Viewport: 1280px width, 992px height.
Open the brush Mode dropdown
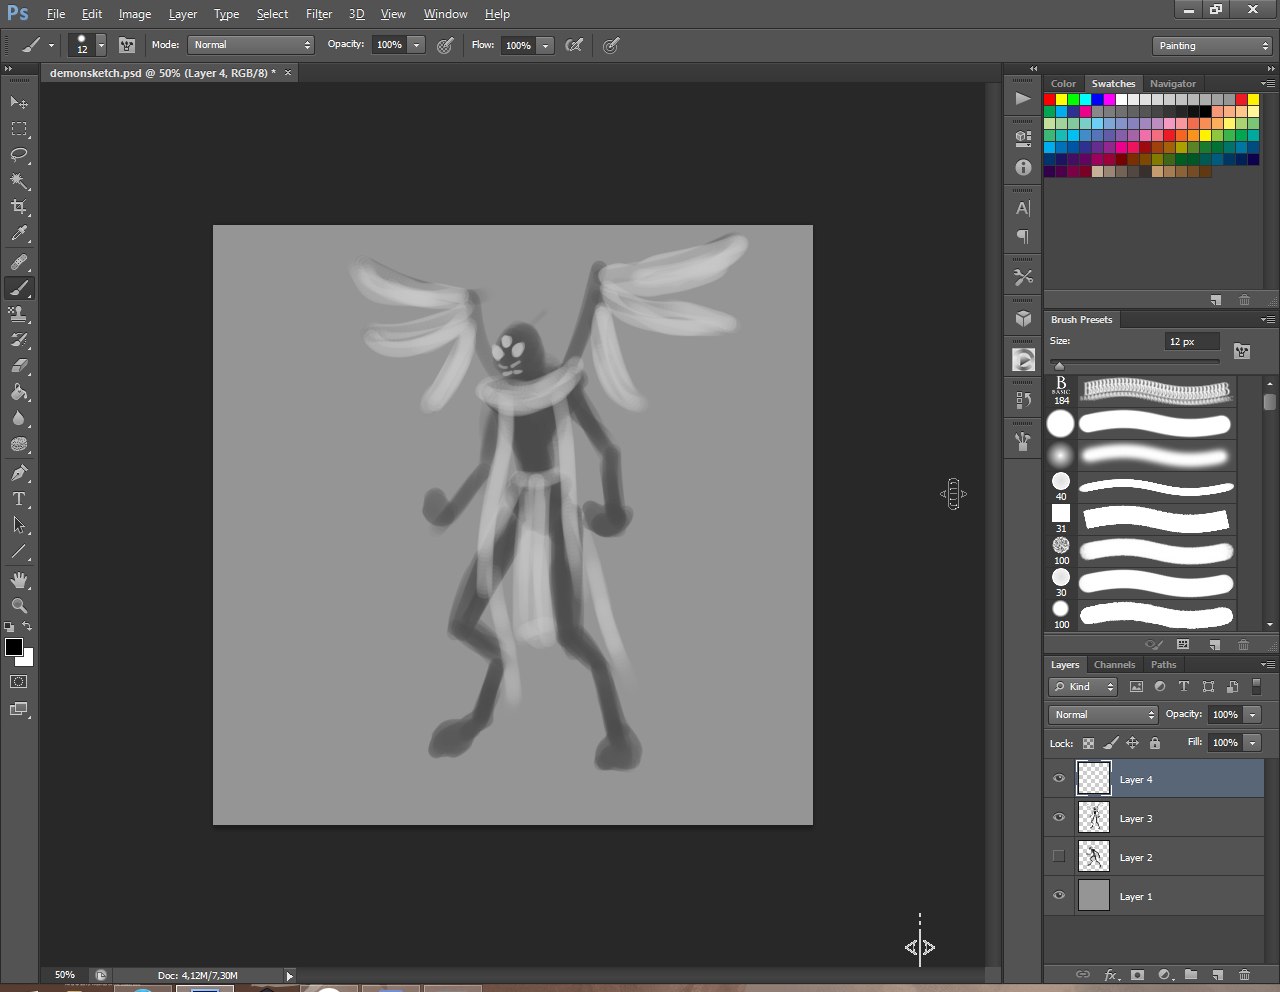click(x=251, y=45)
